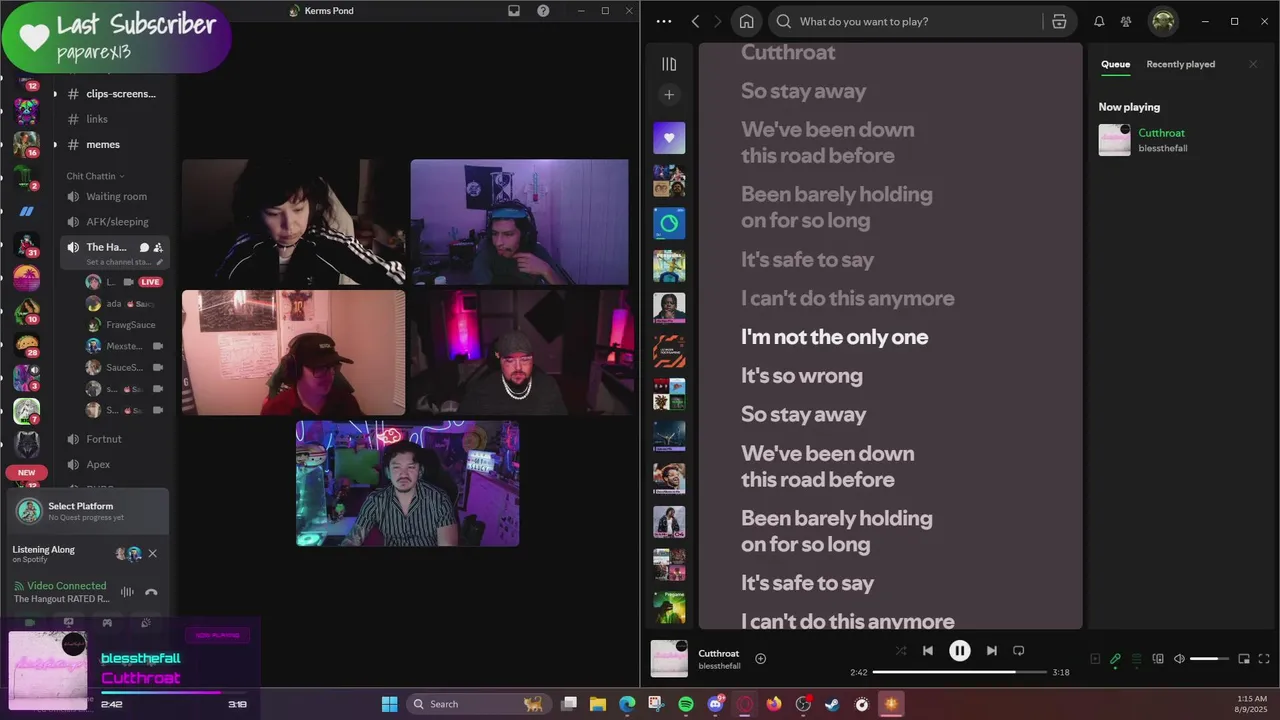Viewport: 1280px width, 720px height.
Task: Expand the clips-screens channel arrow
Action: tap(55, 94)
